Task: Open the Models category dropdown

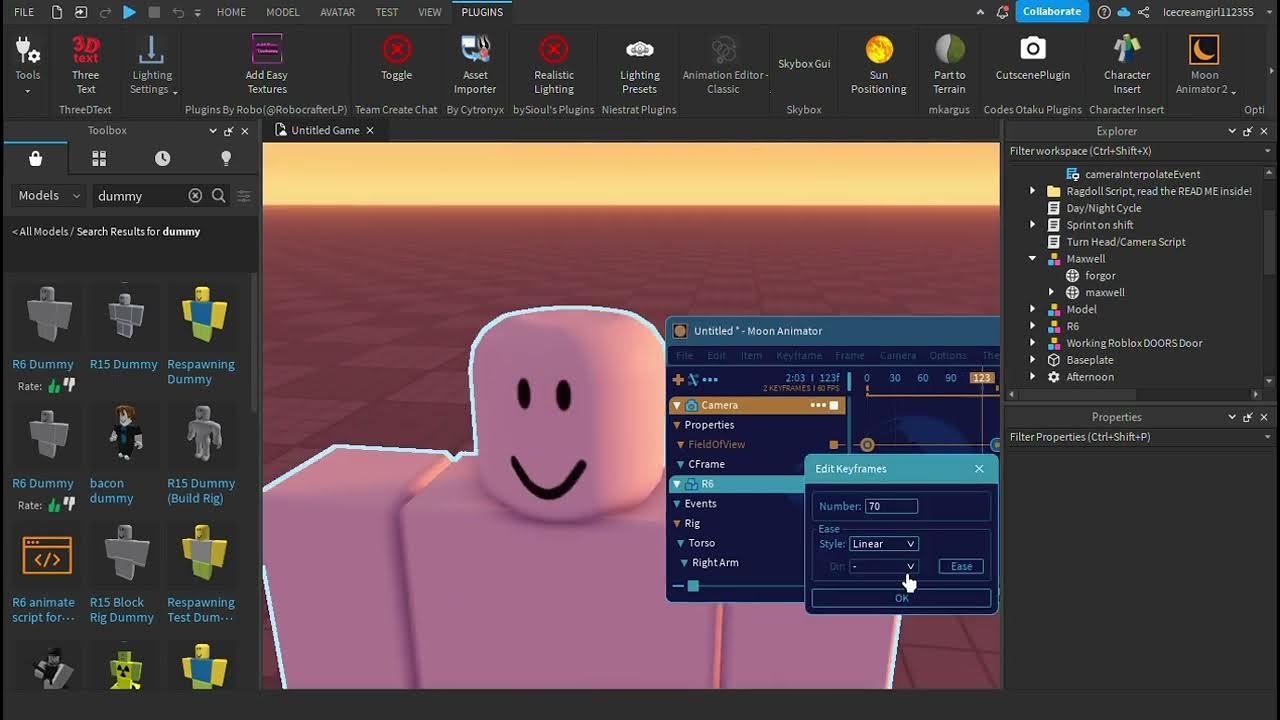Action: (49, 195)
